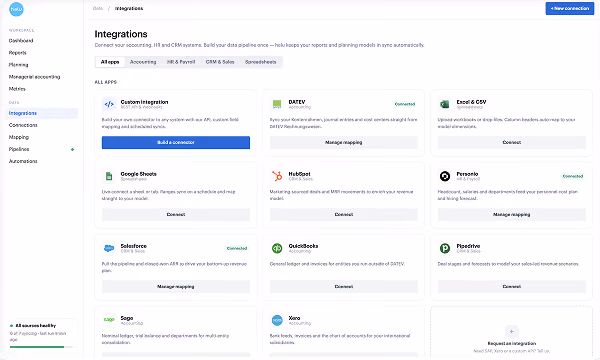Click the Connected badge on Personio
Screen dimensions: 600x360
[x=573, y=176]
